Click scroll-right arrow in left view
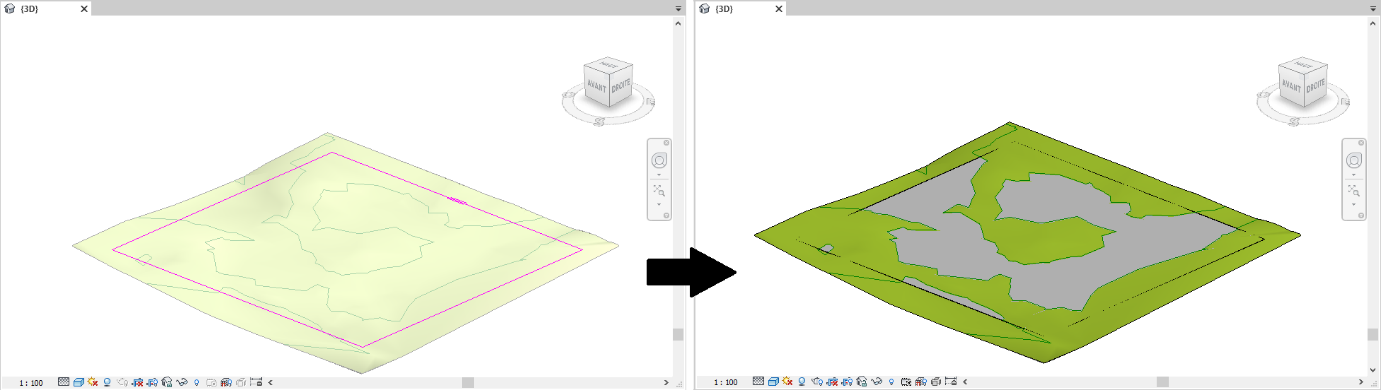Screen dimensions: 1381x390 (667, 382)
